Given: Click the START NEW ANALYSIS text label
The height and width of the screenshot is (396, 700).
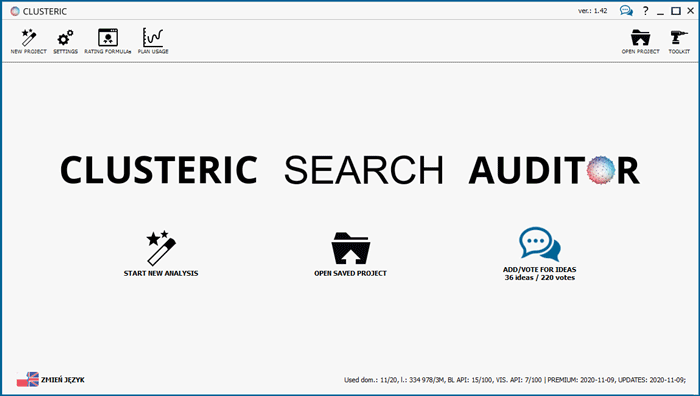Looking at the screenshot, I should 161,273.
